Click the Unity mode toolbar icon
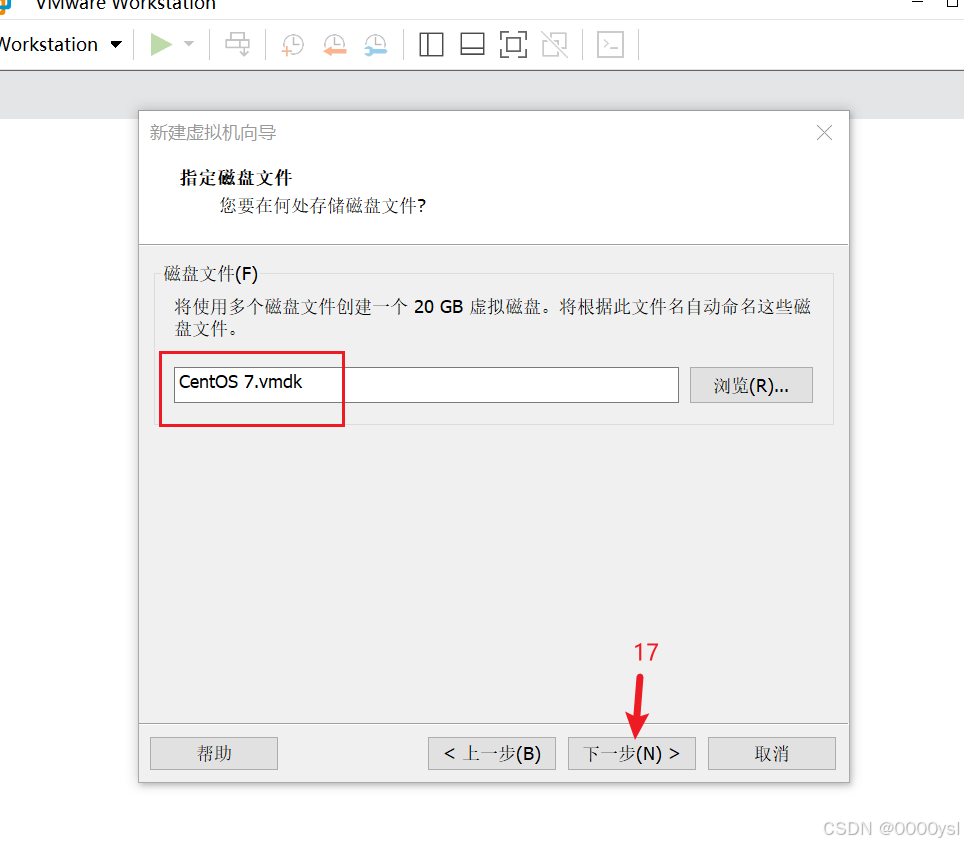This screenshot has height=846, width=964. [x=555, y=44]
